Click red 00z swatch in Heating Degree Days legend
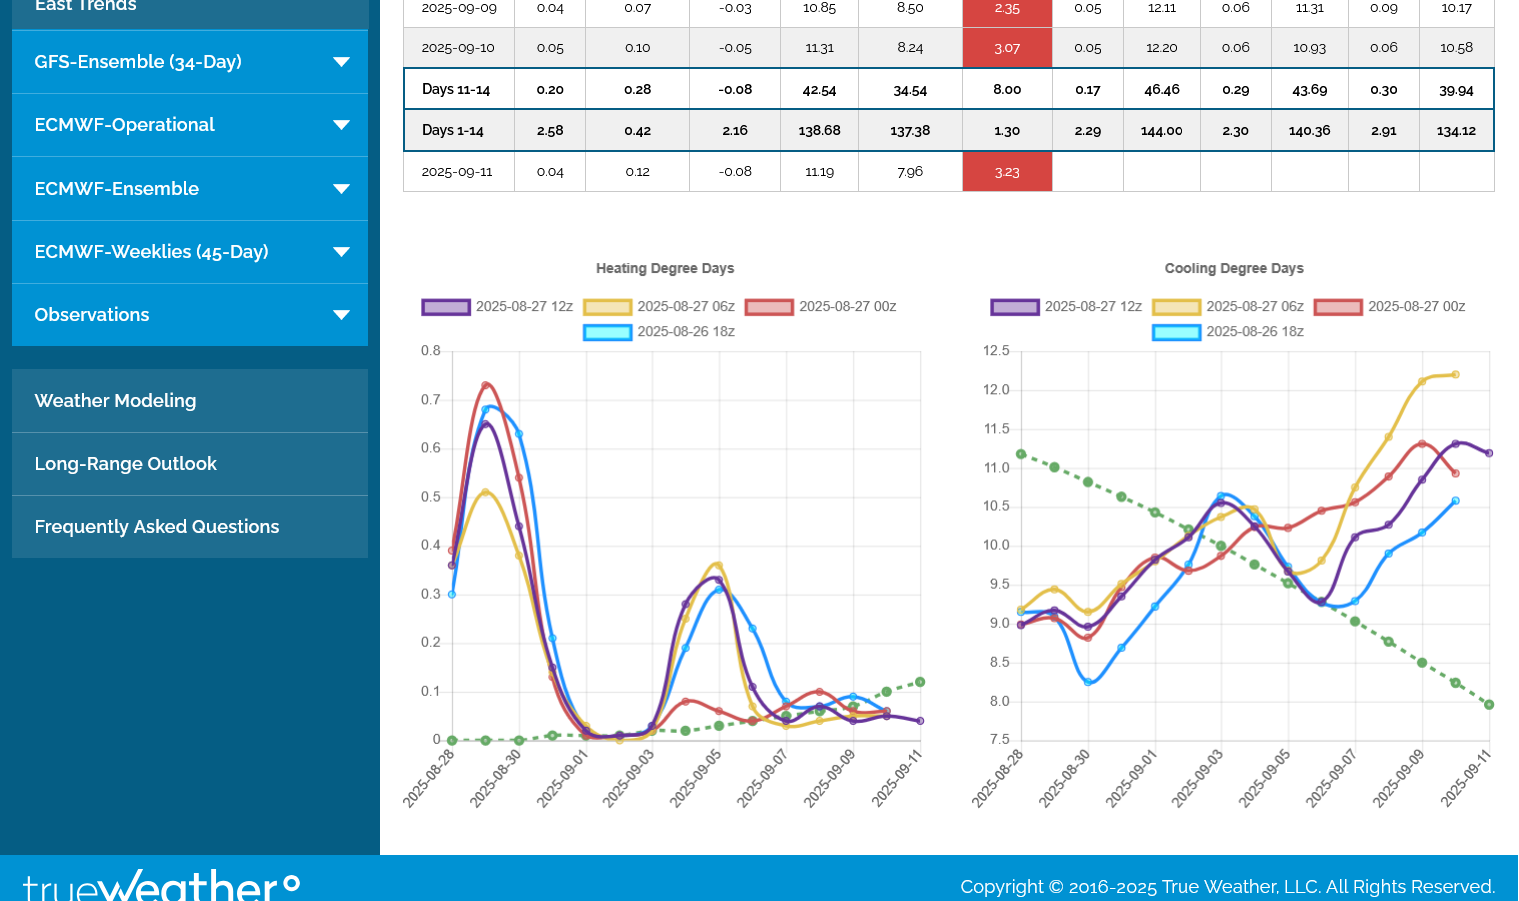Viewport: 1519px width, 901px height. tap(769, 307)
